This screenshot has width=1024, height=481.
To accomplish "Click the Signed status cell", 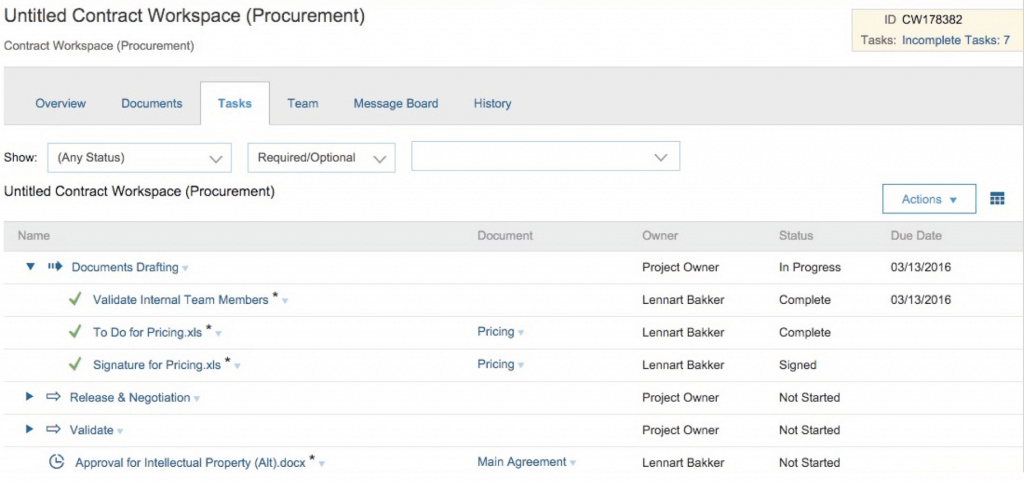I will (797, 365).
